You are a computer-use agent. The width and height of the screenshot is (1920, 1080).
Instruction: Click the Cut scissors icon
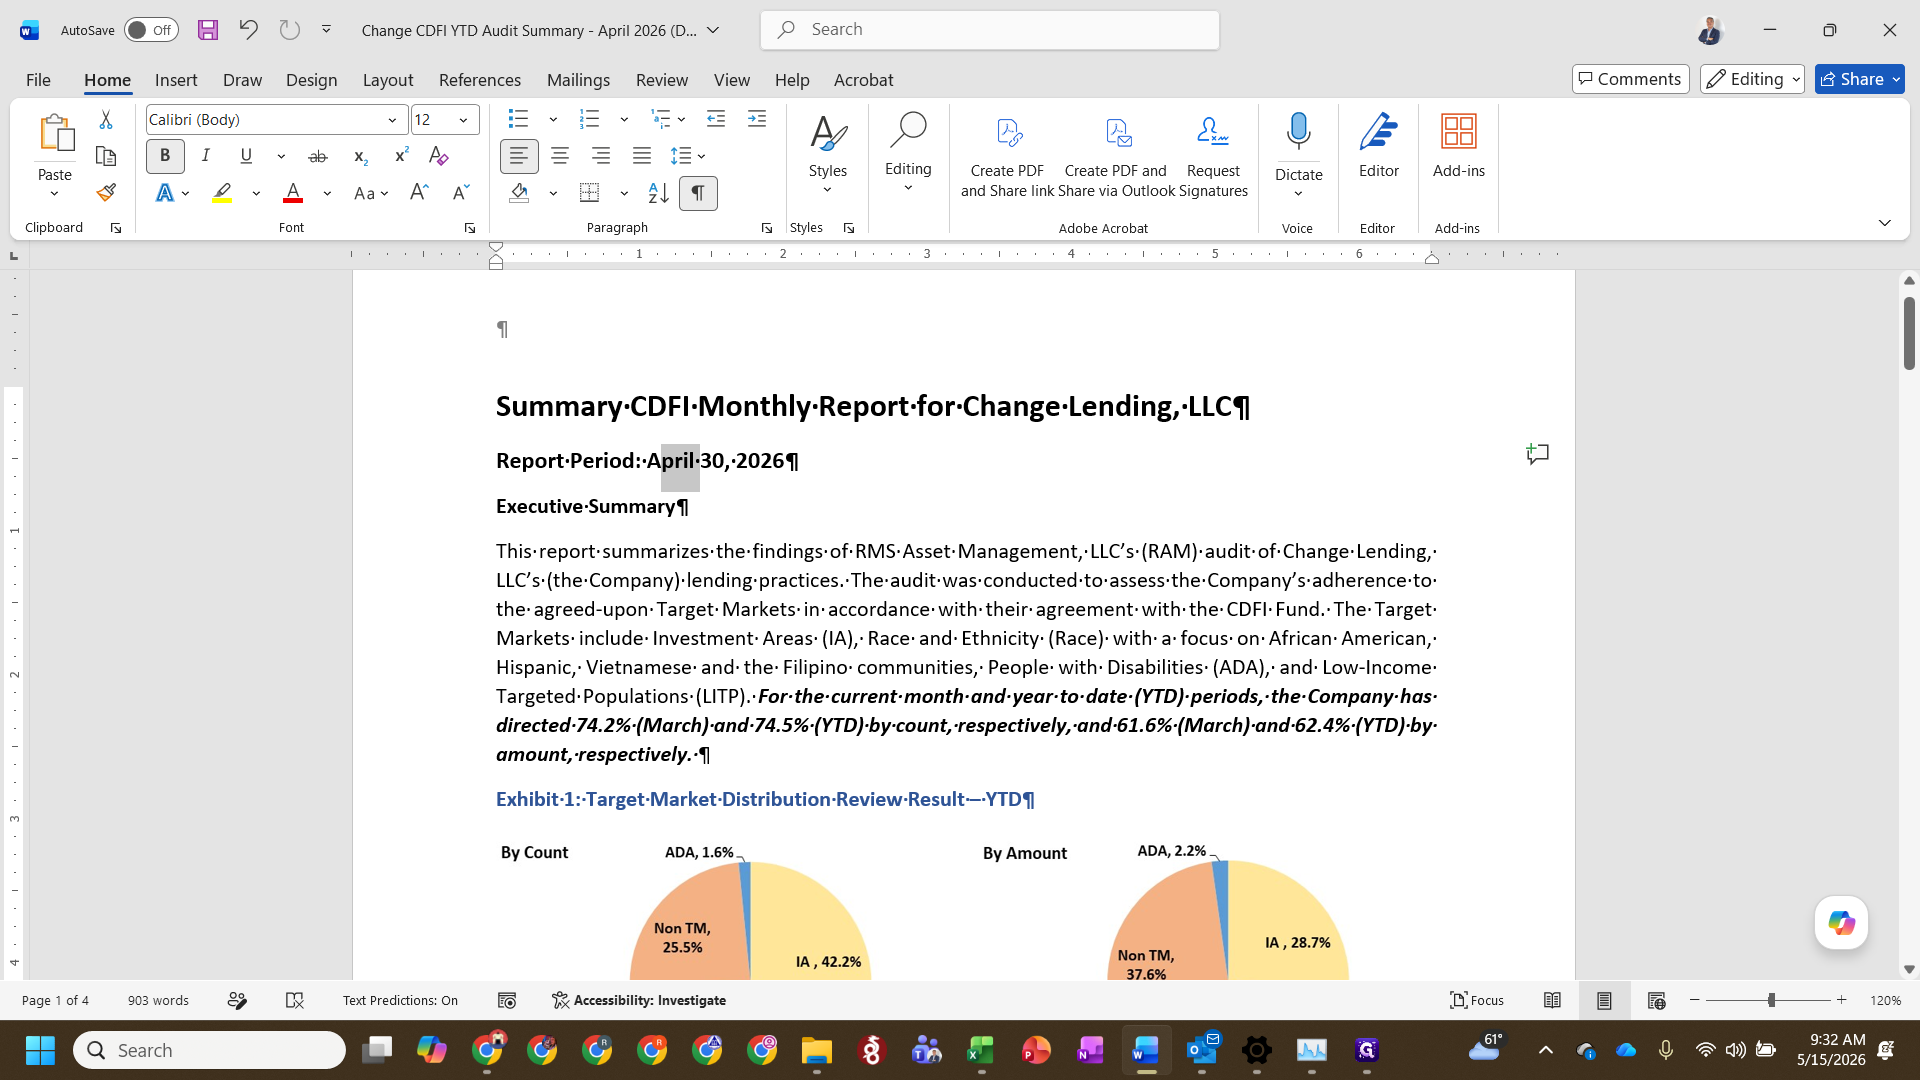point(106,119)
